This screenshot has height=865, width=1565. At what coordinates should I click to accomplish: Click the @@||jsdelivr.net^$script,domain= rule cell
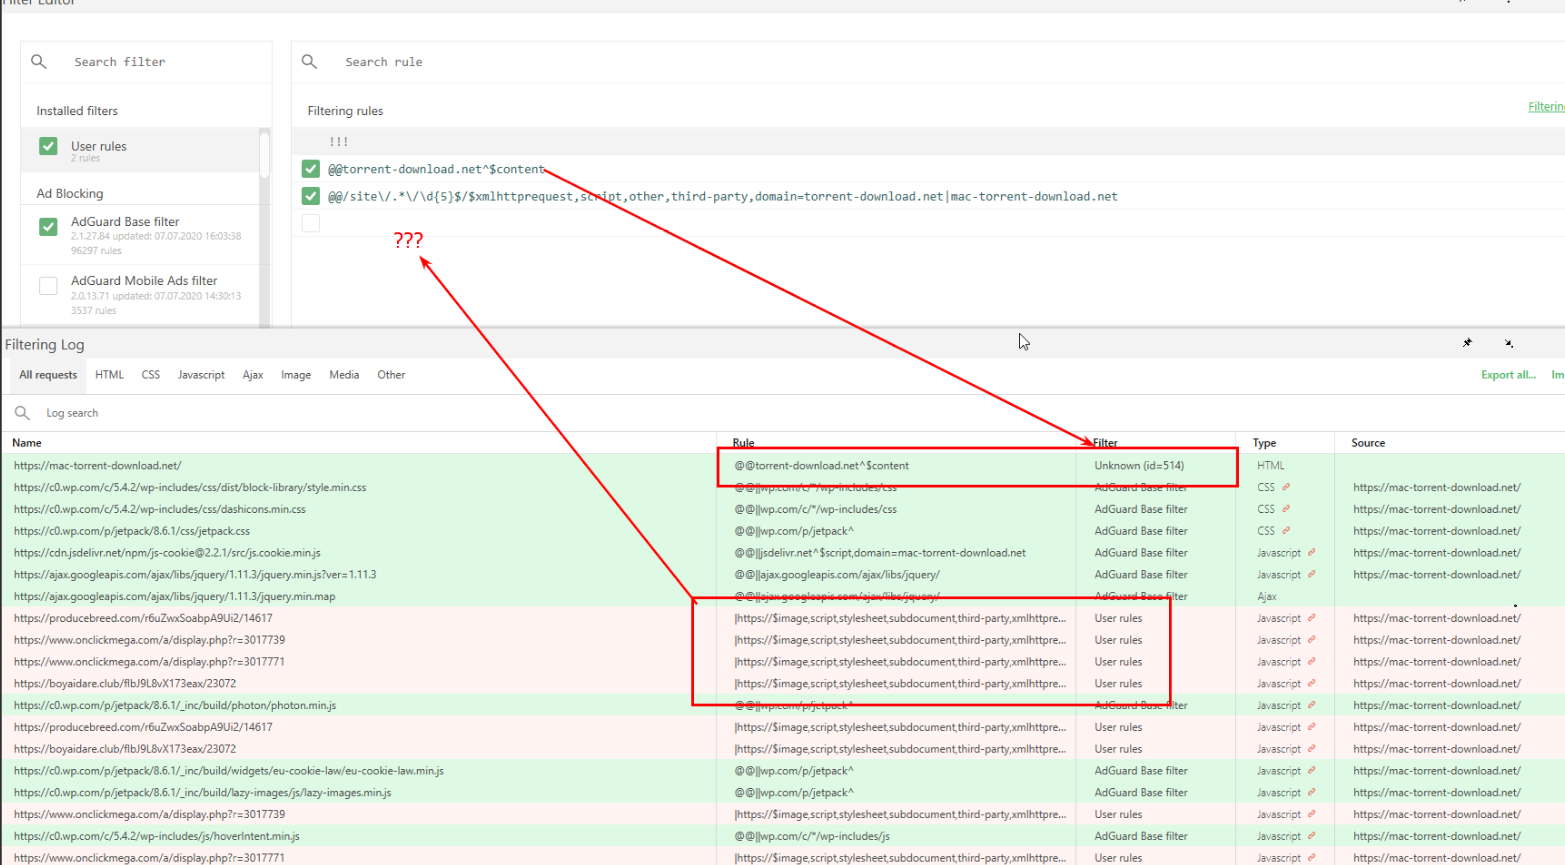[x=880, y=553]
